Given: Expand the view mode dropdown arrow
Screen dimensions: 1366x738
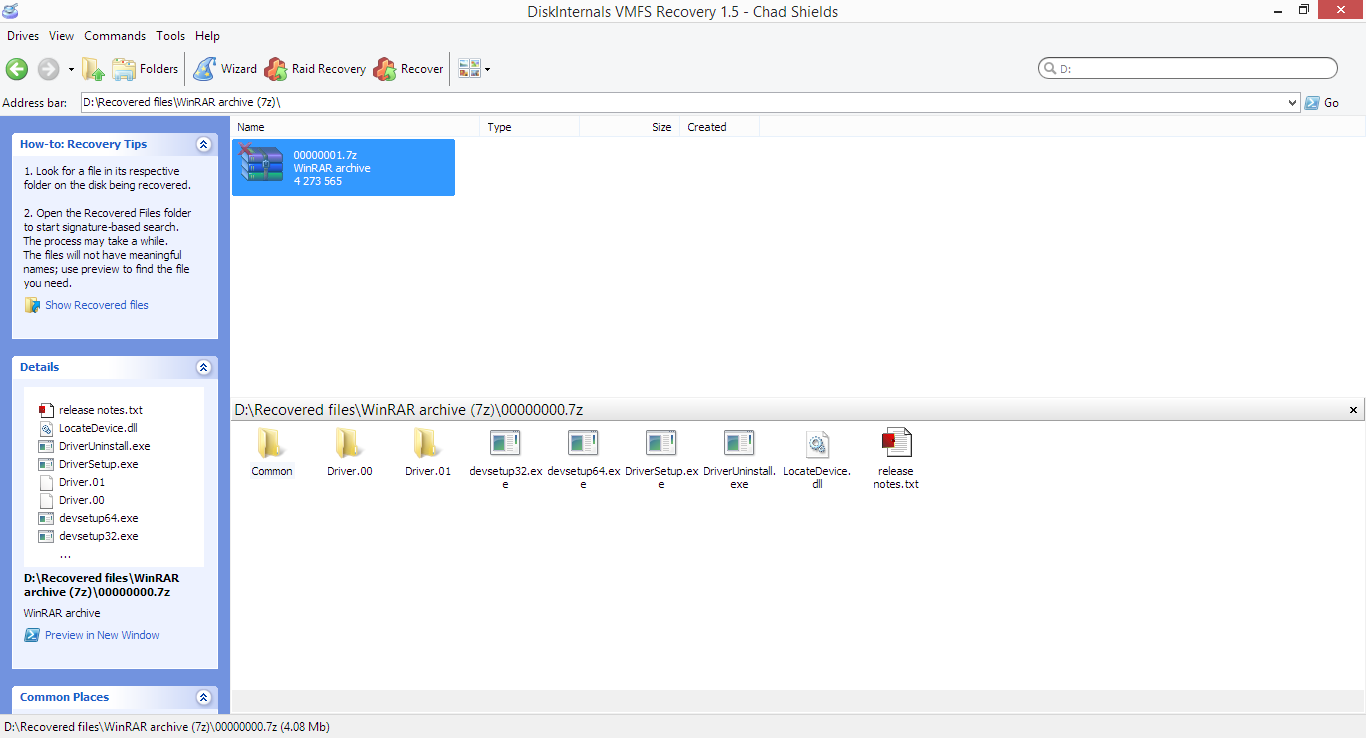Looking at the screenshot, I should click(x=487, y=70).
